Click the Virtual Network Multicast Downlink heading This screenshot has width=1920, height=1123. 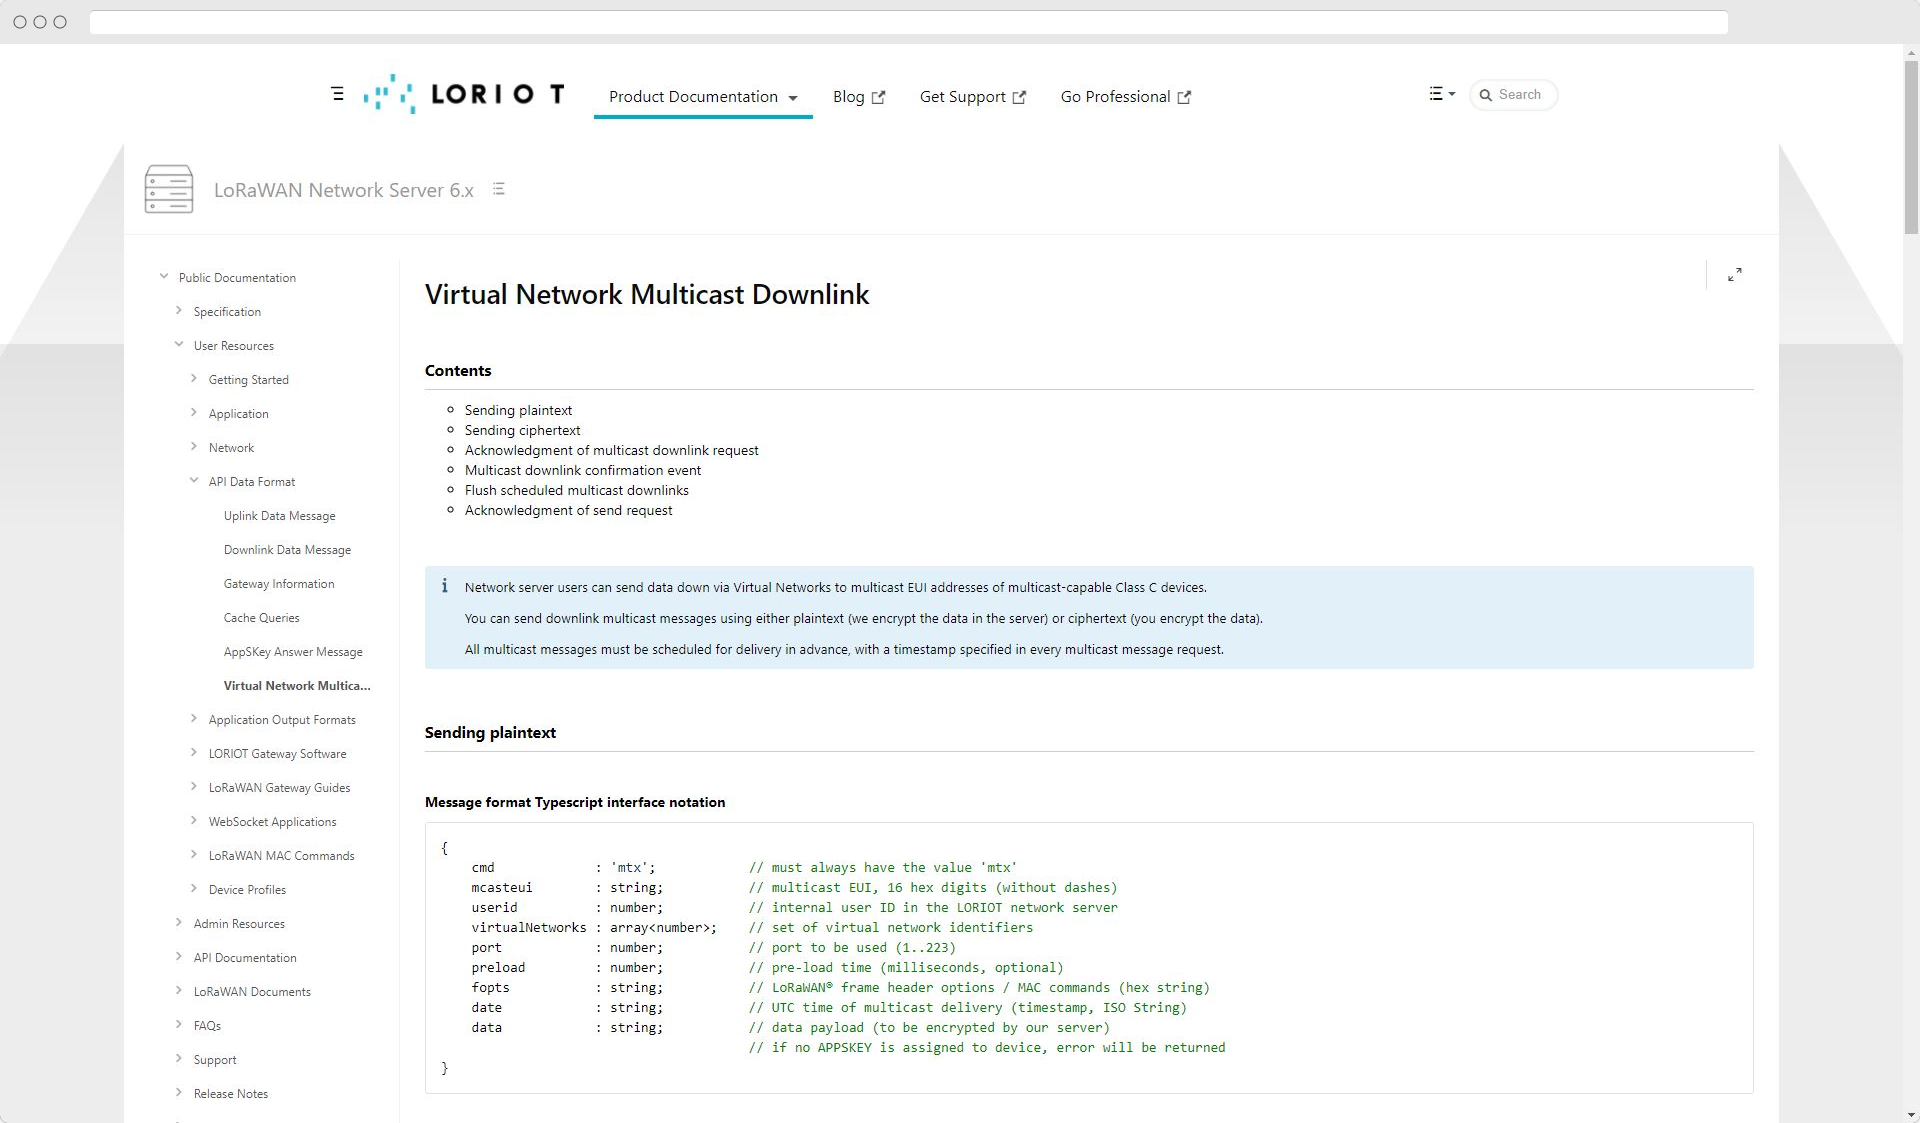tap(647, 295)
